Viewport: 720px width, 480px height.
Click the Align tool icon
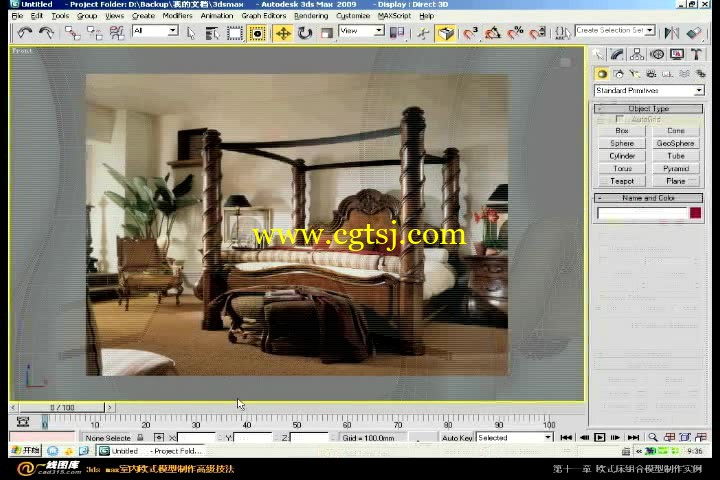coord(694,33)
